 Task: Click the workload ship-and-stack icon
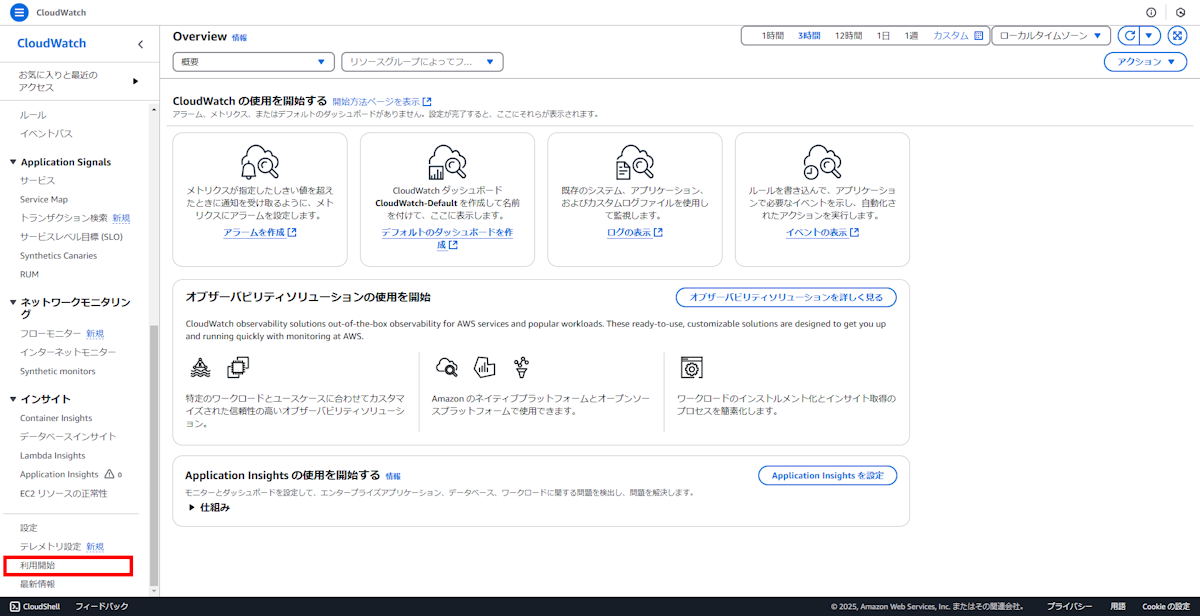point(219,368)
